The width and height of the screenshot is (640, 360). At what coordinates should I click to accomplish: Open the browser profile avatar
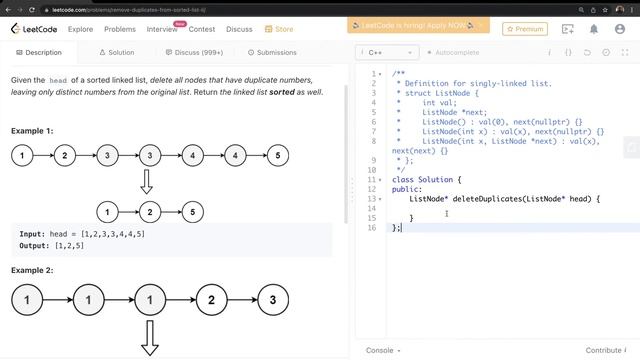click(x=620, y=9)
